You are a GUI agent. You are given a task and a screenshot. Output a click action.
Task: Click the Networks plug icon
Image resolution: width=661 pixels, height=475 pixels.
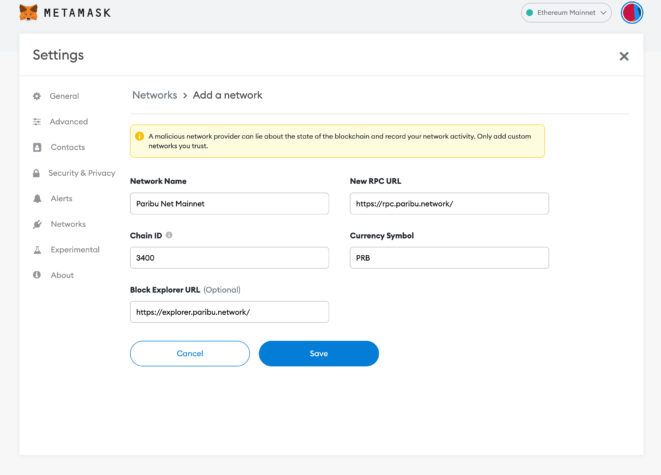pyautogui.click(x=37, y=224)
